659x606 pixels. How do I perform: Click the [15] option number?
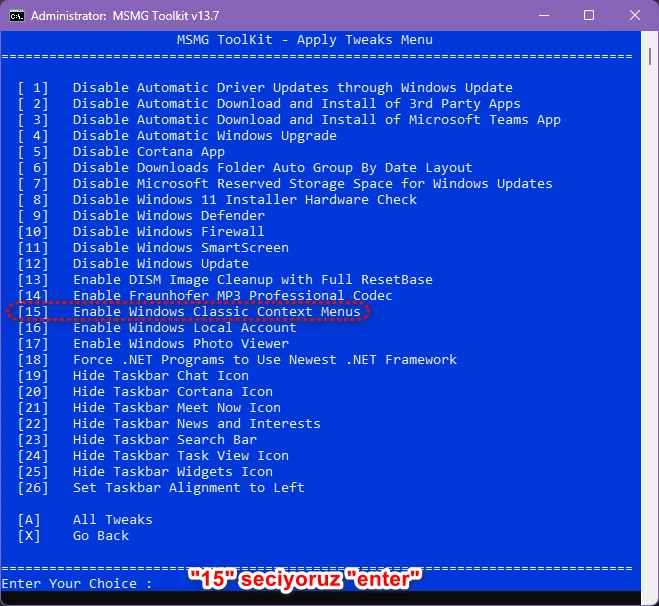[x=33, y=311]
